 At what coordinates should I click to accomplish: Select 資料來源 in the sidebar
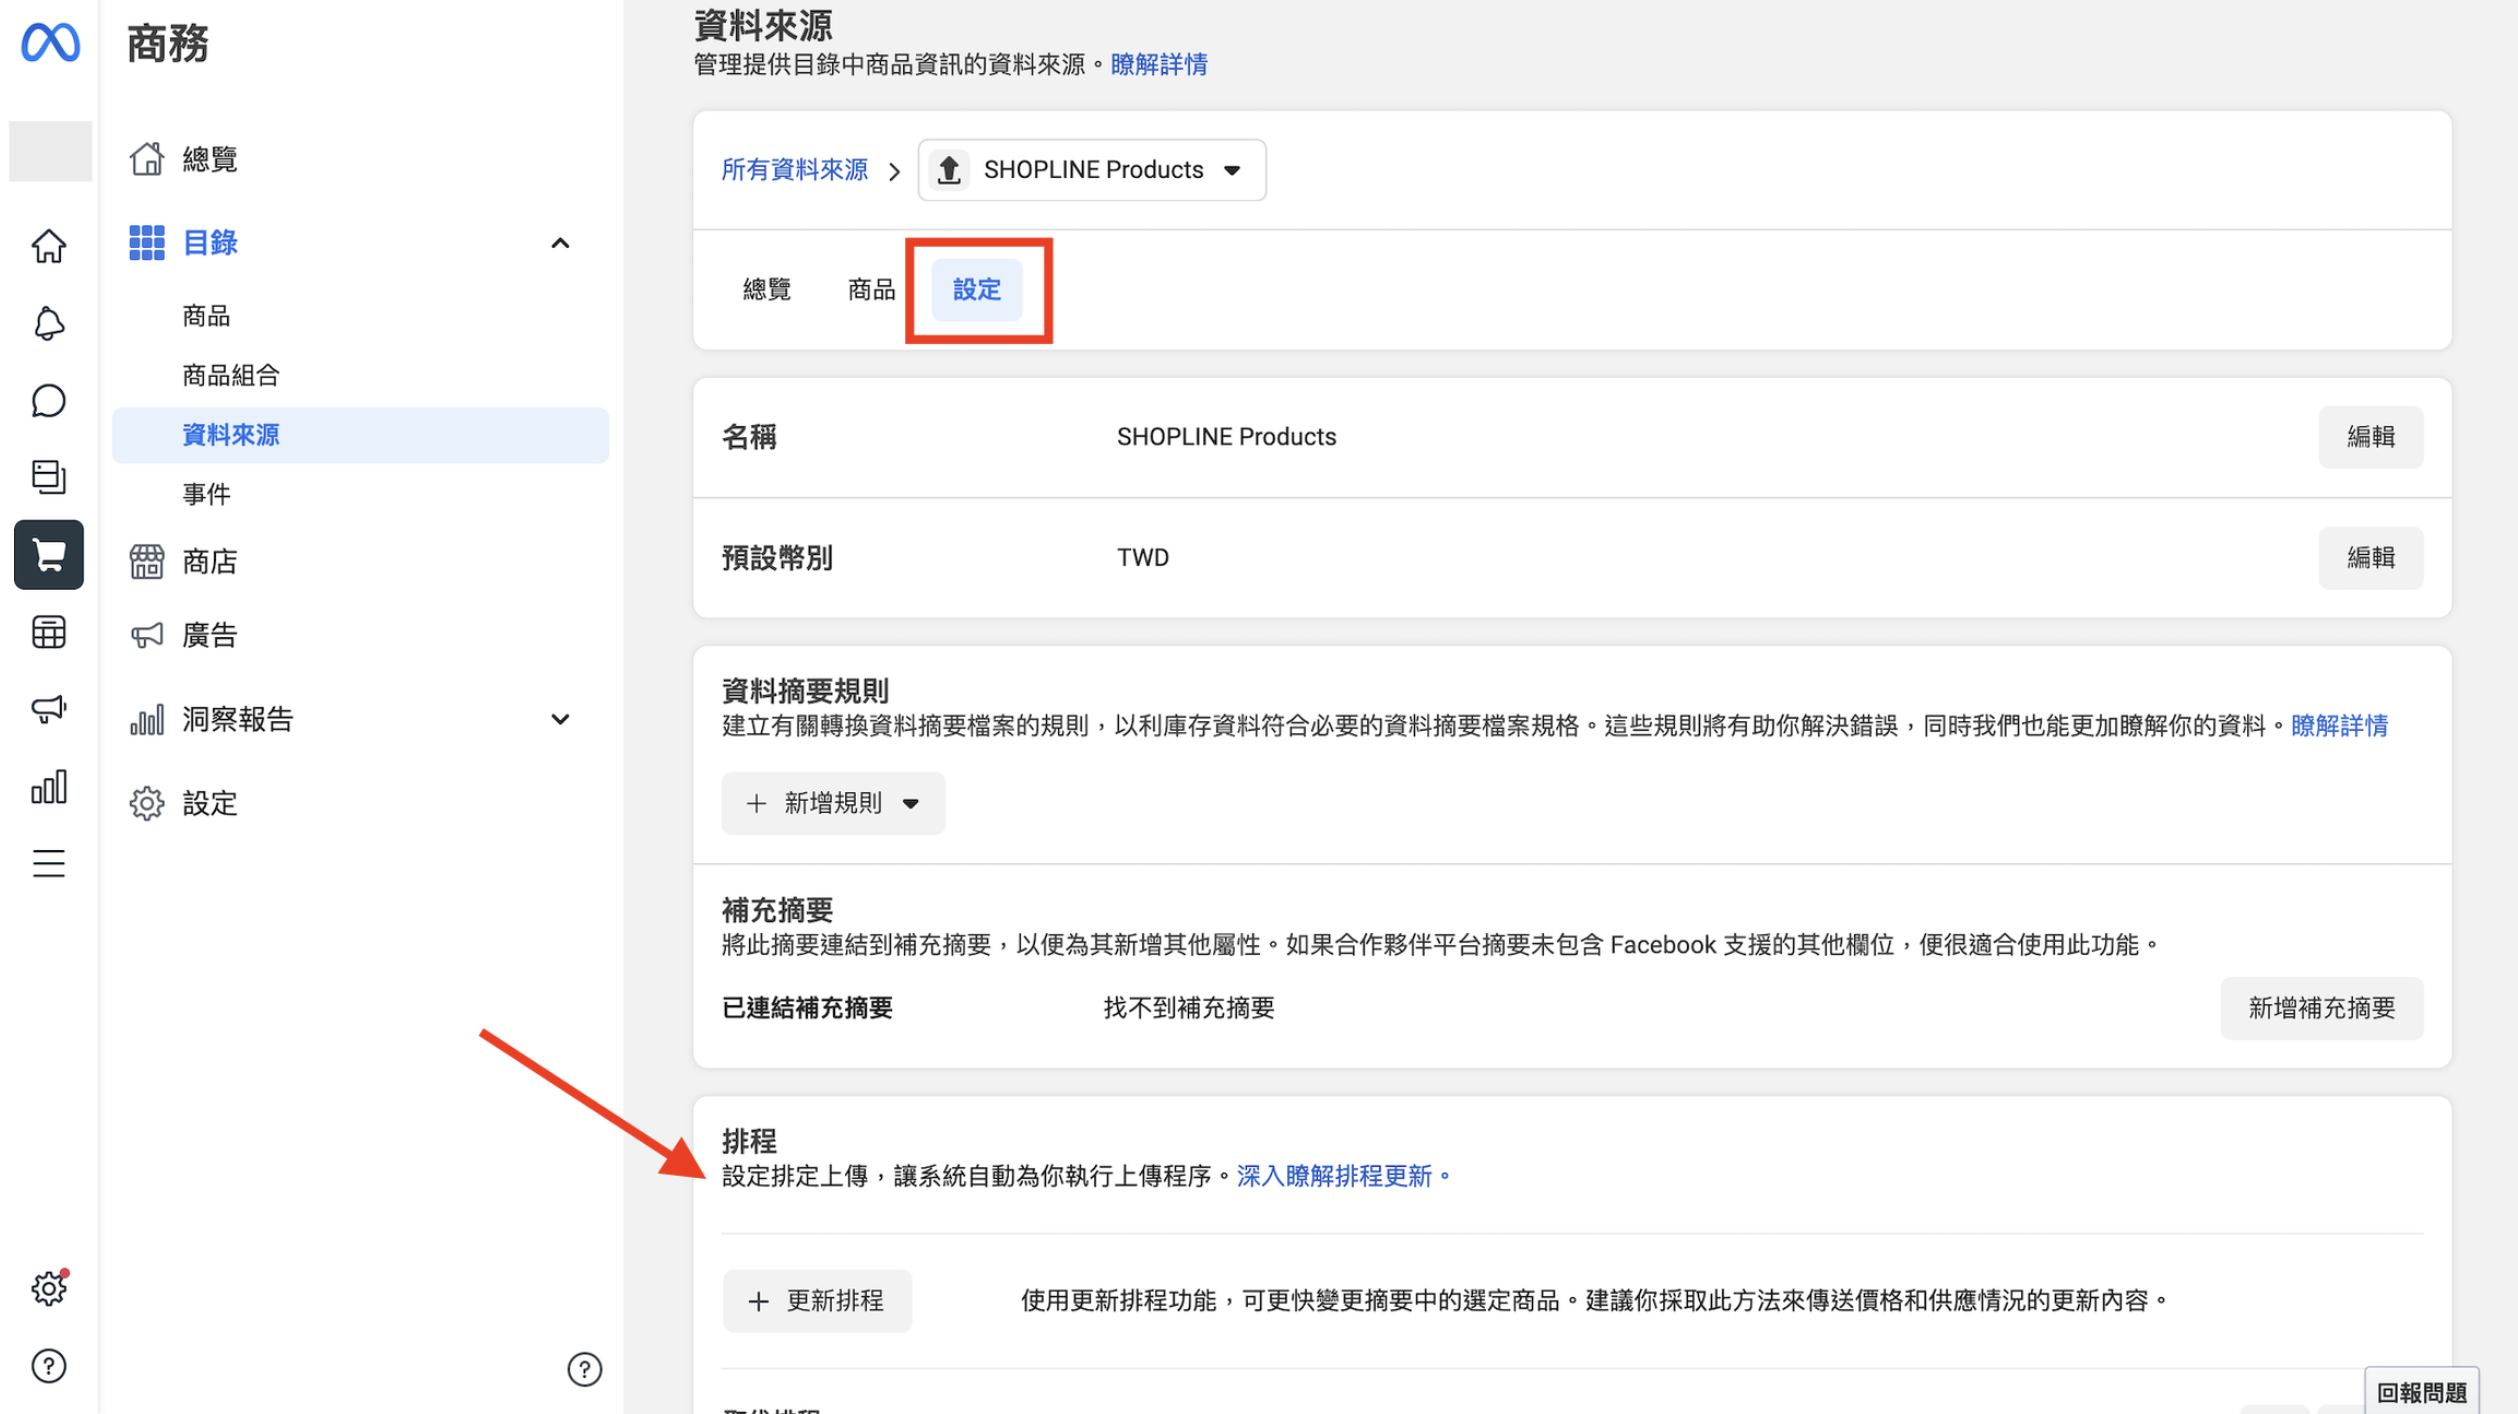(360, 435)
